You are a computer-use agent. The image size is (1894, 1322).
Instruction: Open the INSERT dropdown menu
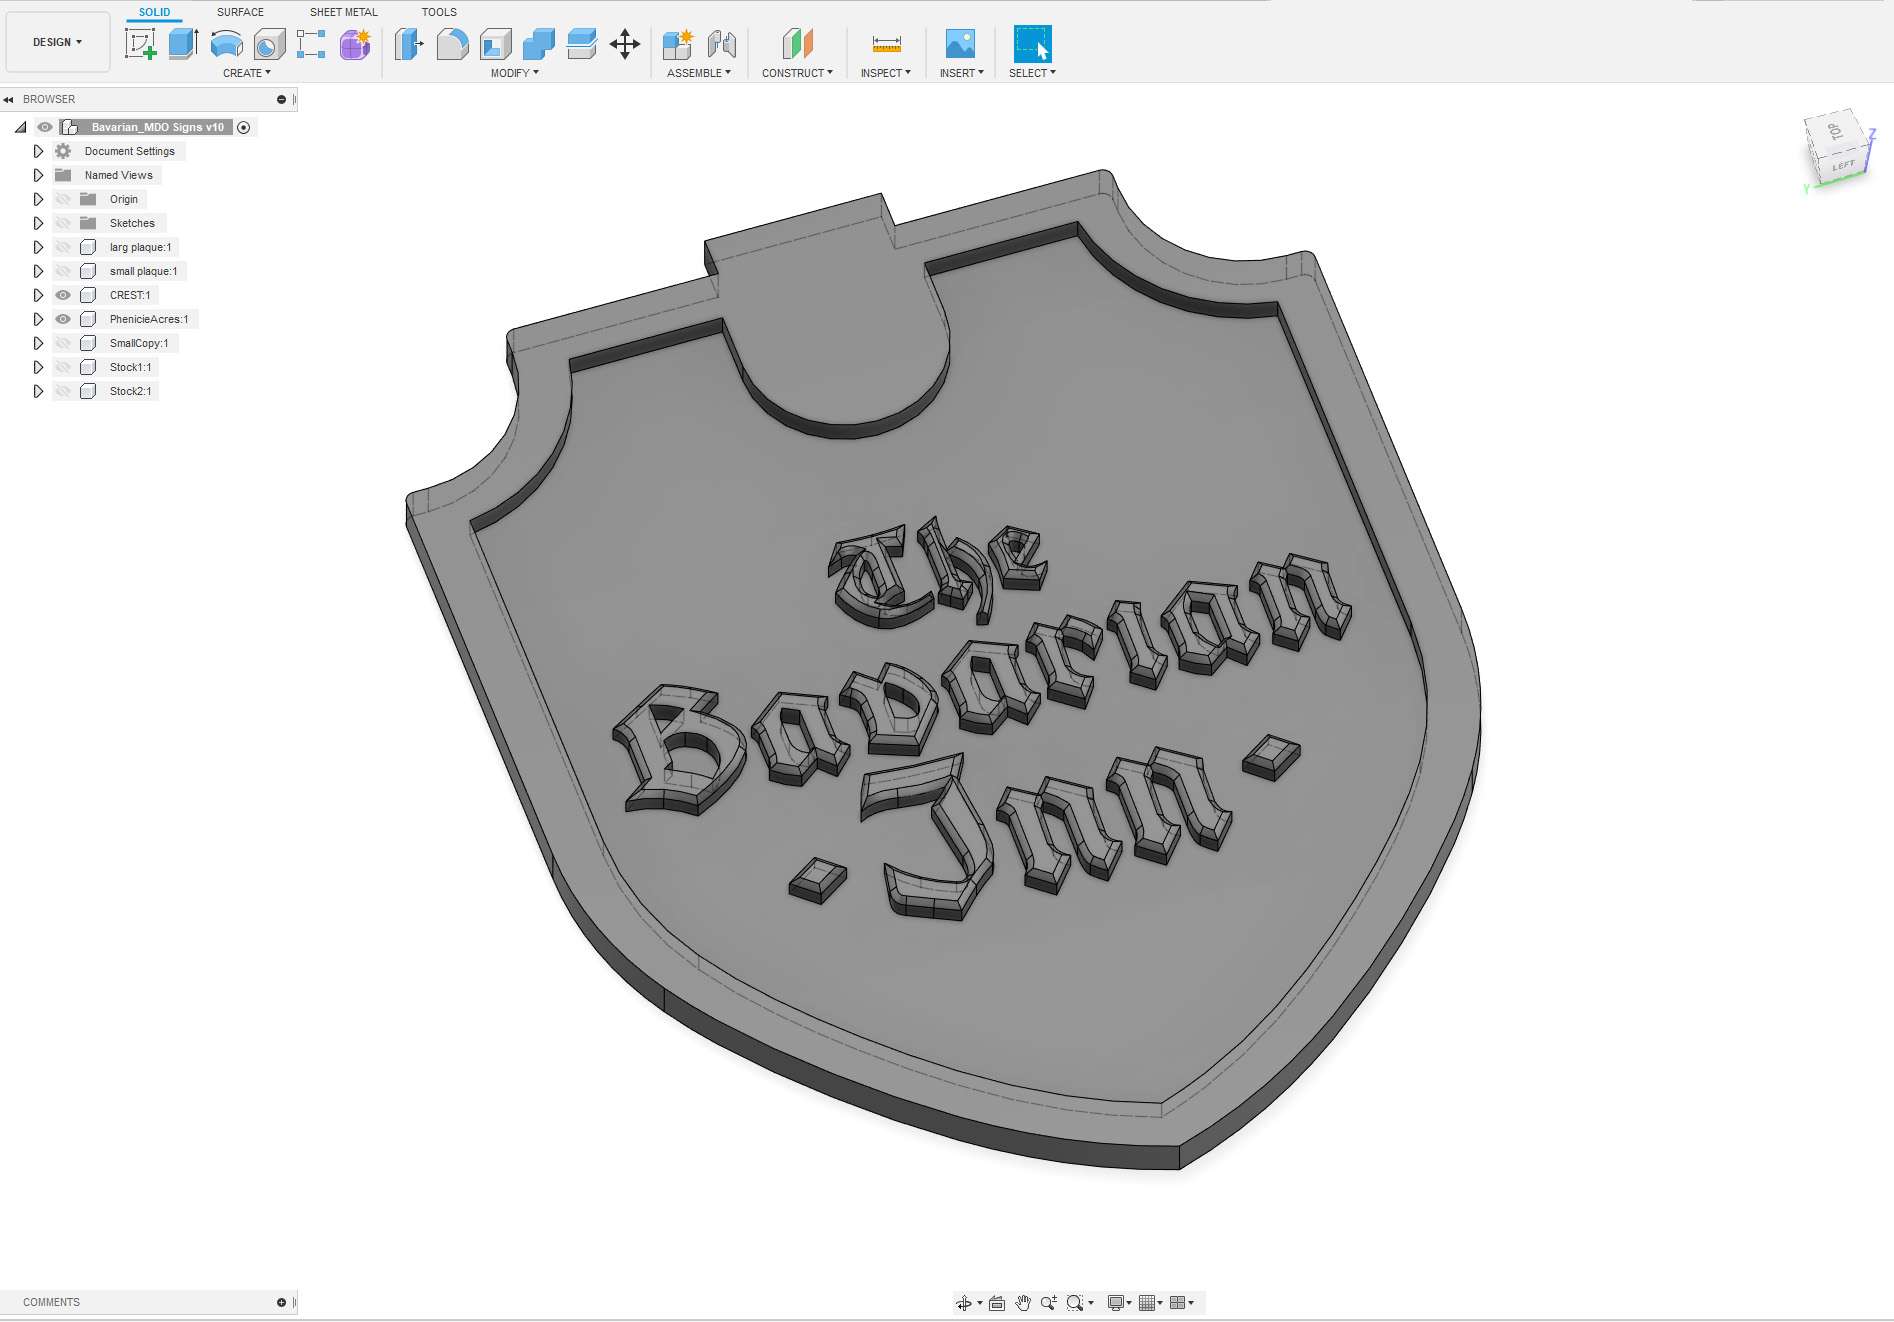coord(962,73)
